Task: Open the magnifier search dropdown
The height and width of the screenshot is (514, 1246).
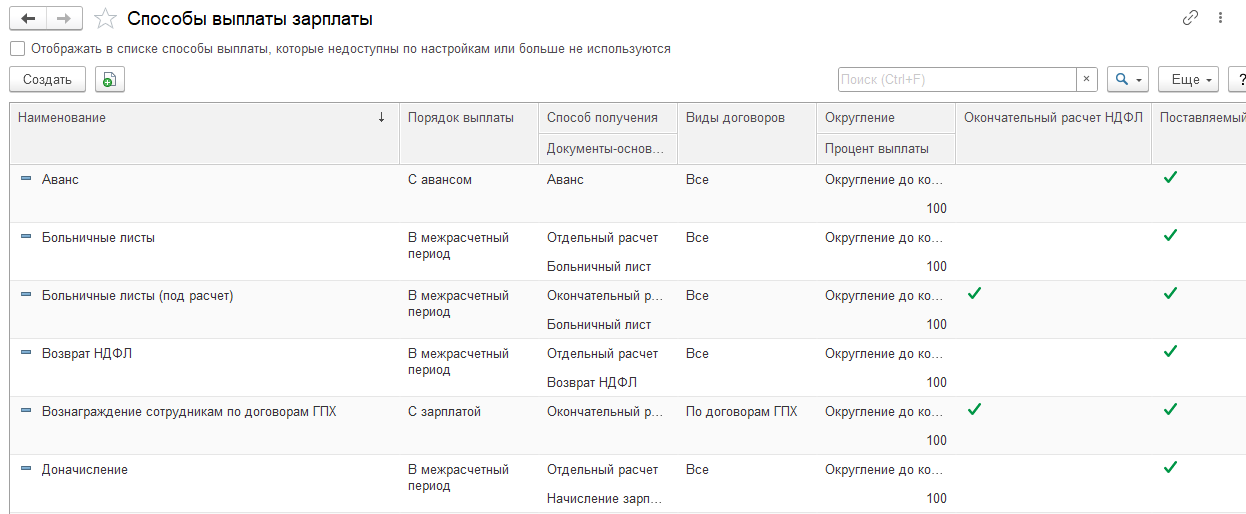Action: (x=1128, y=80)
